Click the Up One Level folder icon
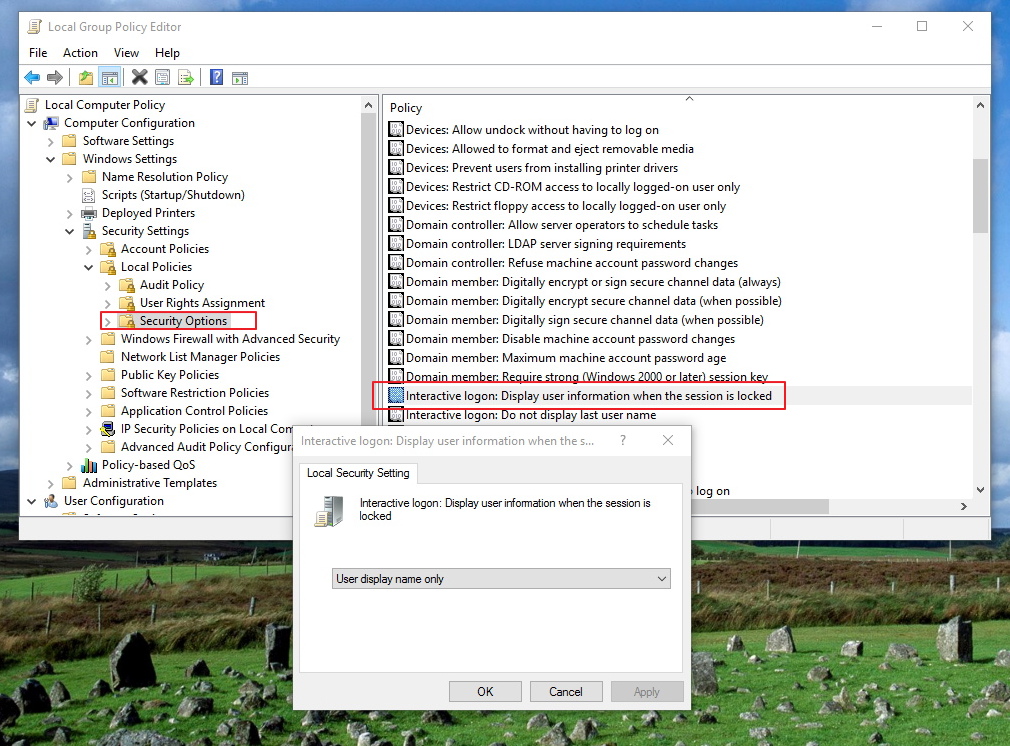 point(86,77)
